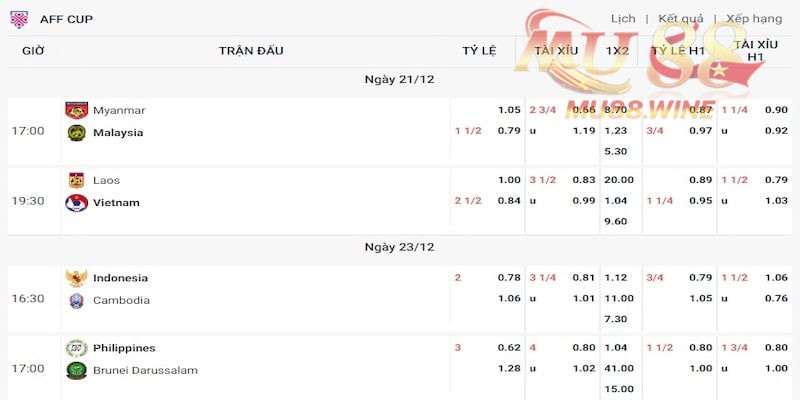Click the Malaysia team crest icon

point(76,132)
